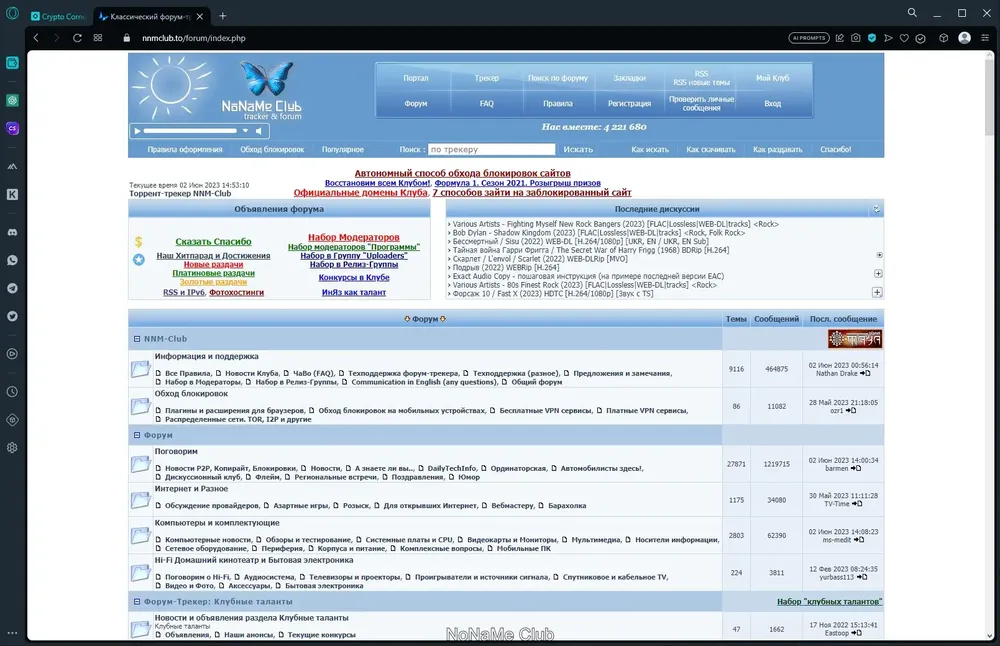
Task: Open the K sidebar icon
Action: (x=12, y=195)
